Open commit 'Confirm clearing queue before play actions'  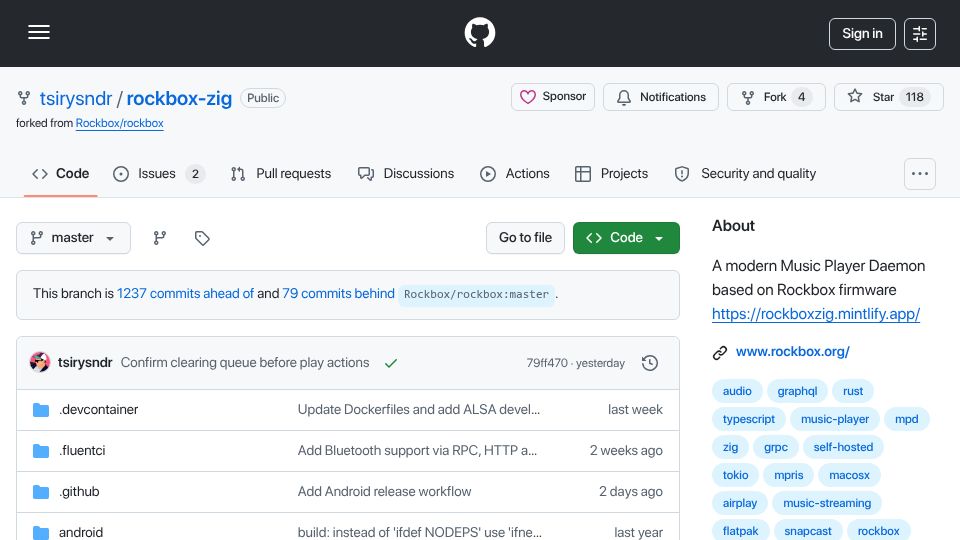point(245,362)
